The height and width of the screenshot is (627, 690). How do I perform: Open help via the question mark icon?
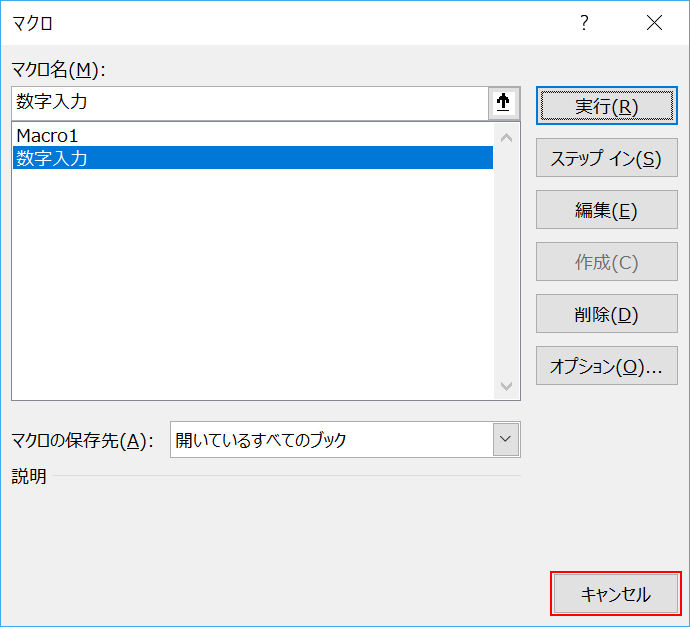pyautogui.click(x=584, y=22)
